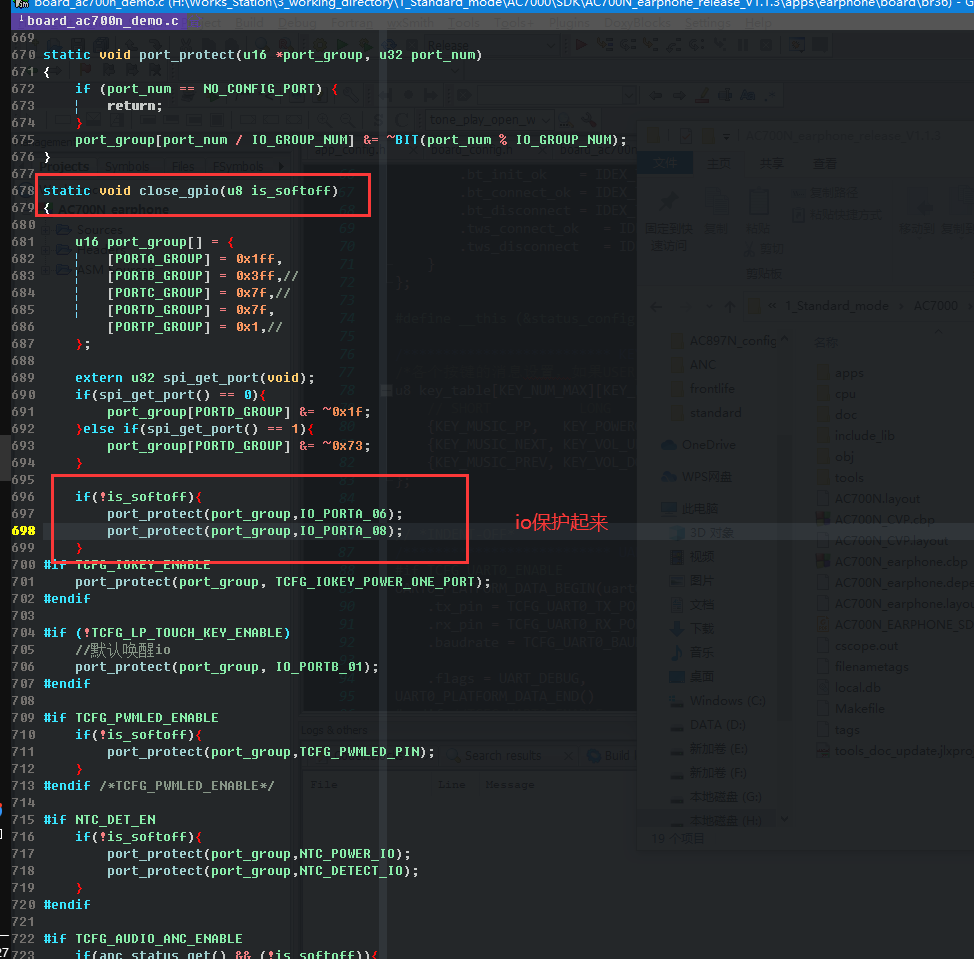The height and width of the screenshot is (959, 974).
Task: Click IO_PORTB_01 in the port_protect call
Action: [319, 666]
